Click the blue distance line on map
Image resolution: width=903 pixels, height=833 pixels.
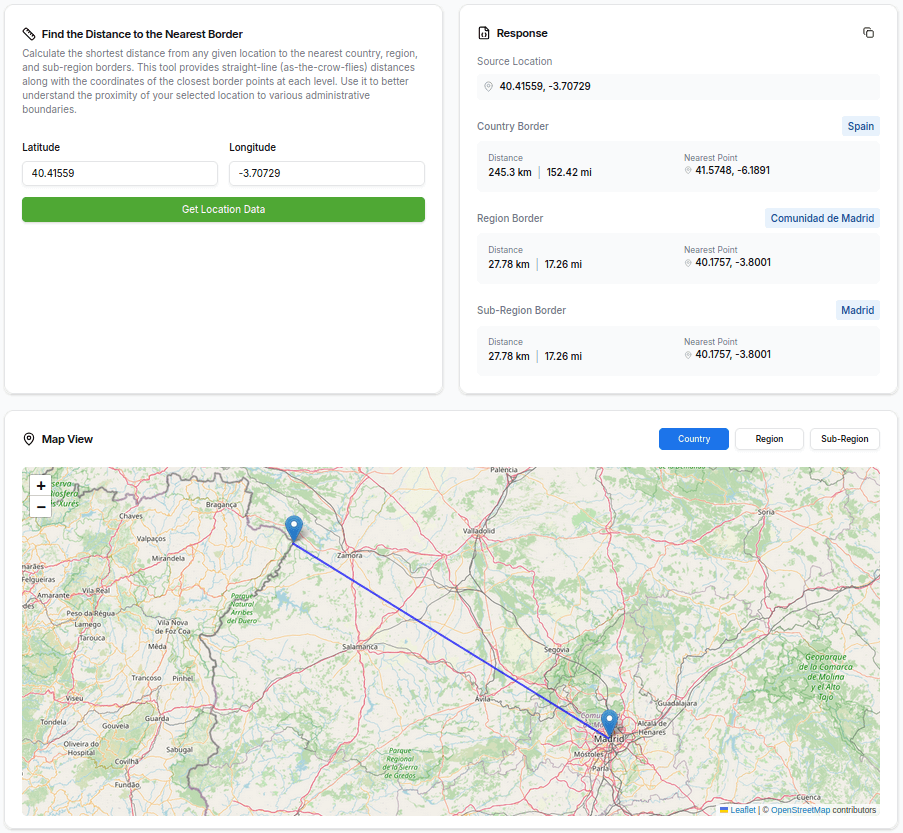click(452, 639)
